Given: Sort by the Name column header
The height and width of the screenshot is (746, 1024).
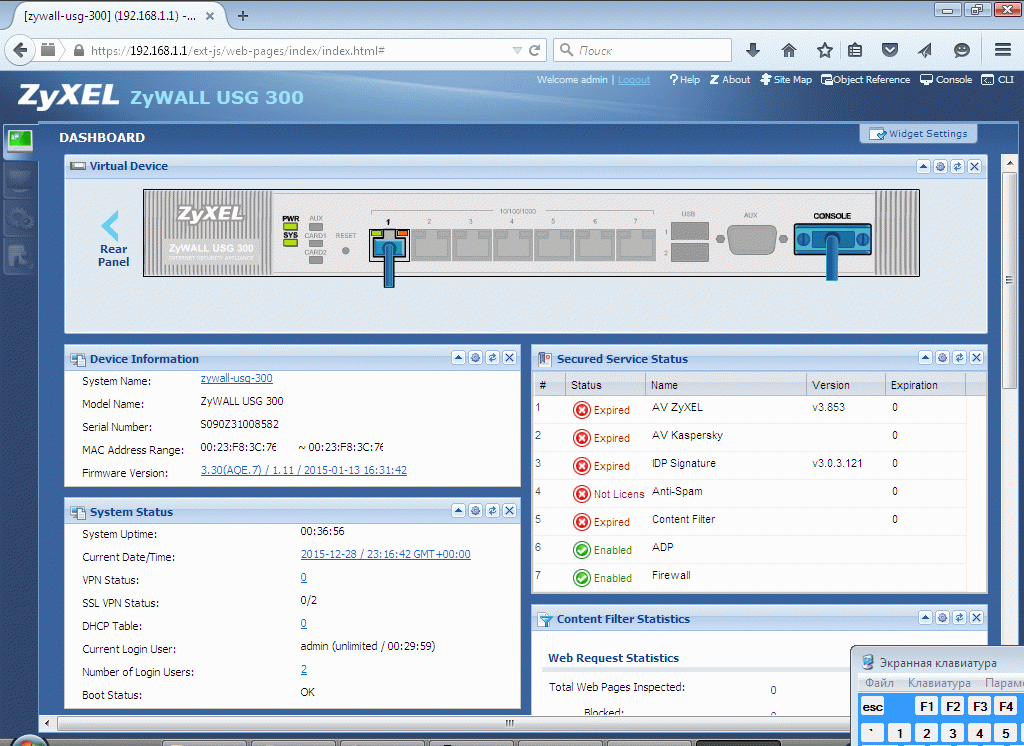Looking at the screenshot, I should [726, 385].
